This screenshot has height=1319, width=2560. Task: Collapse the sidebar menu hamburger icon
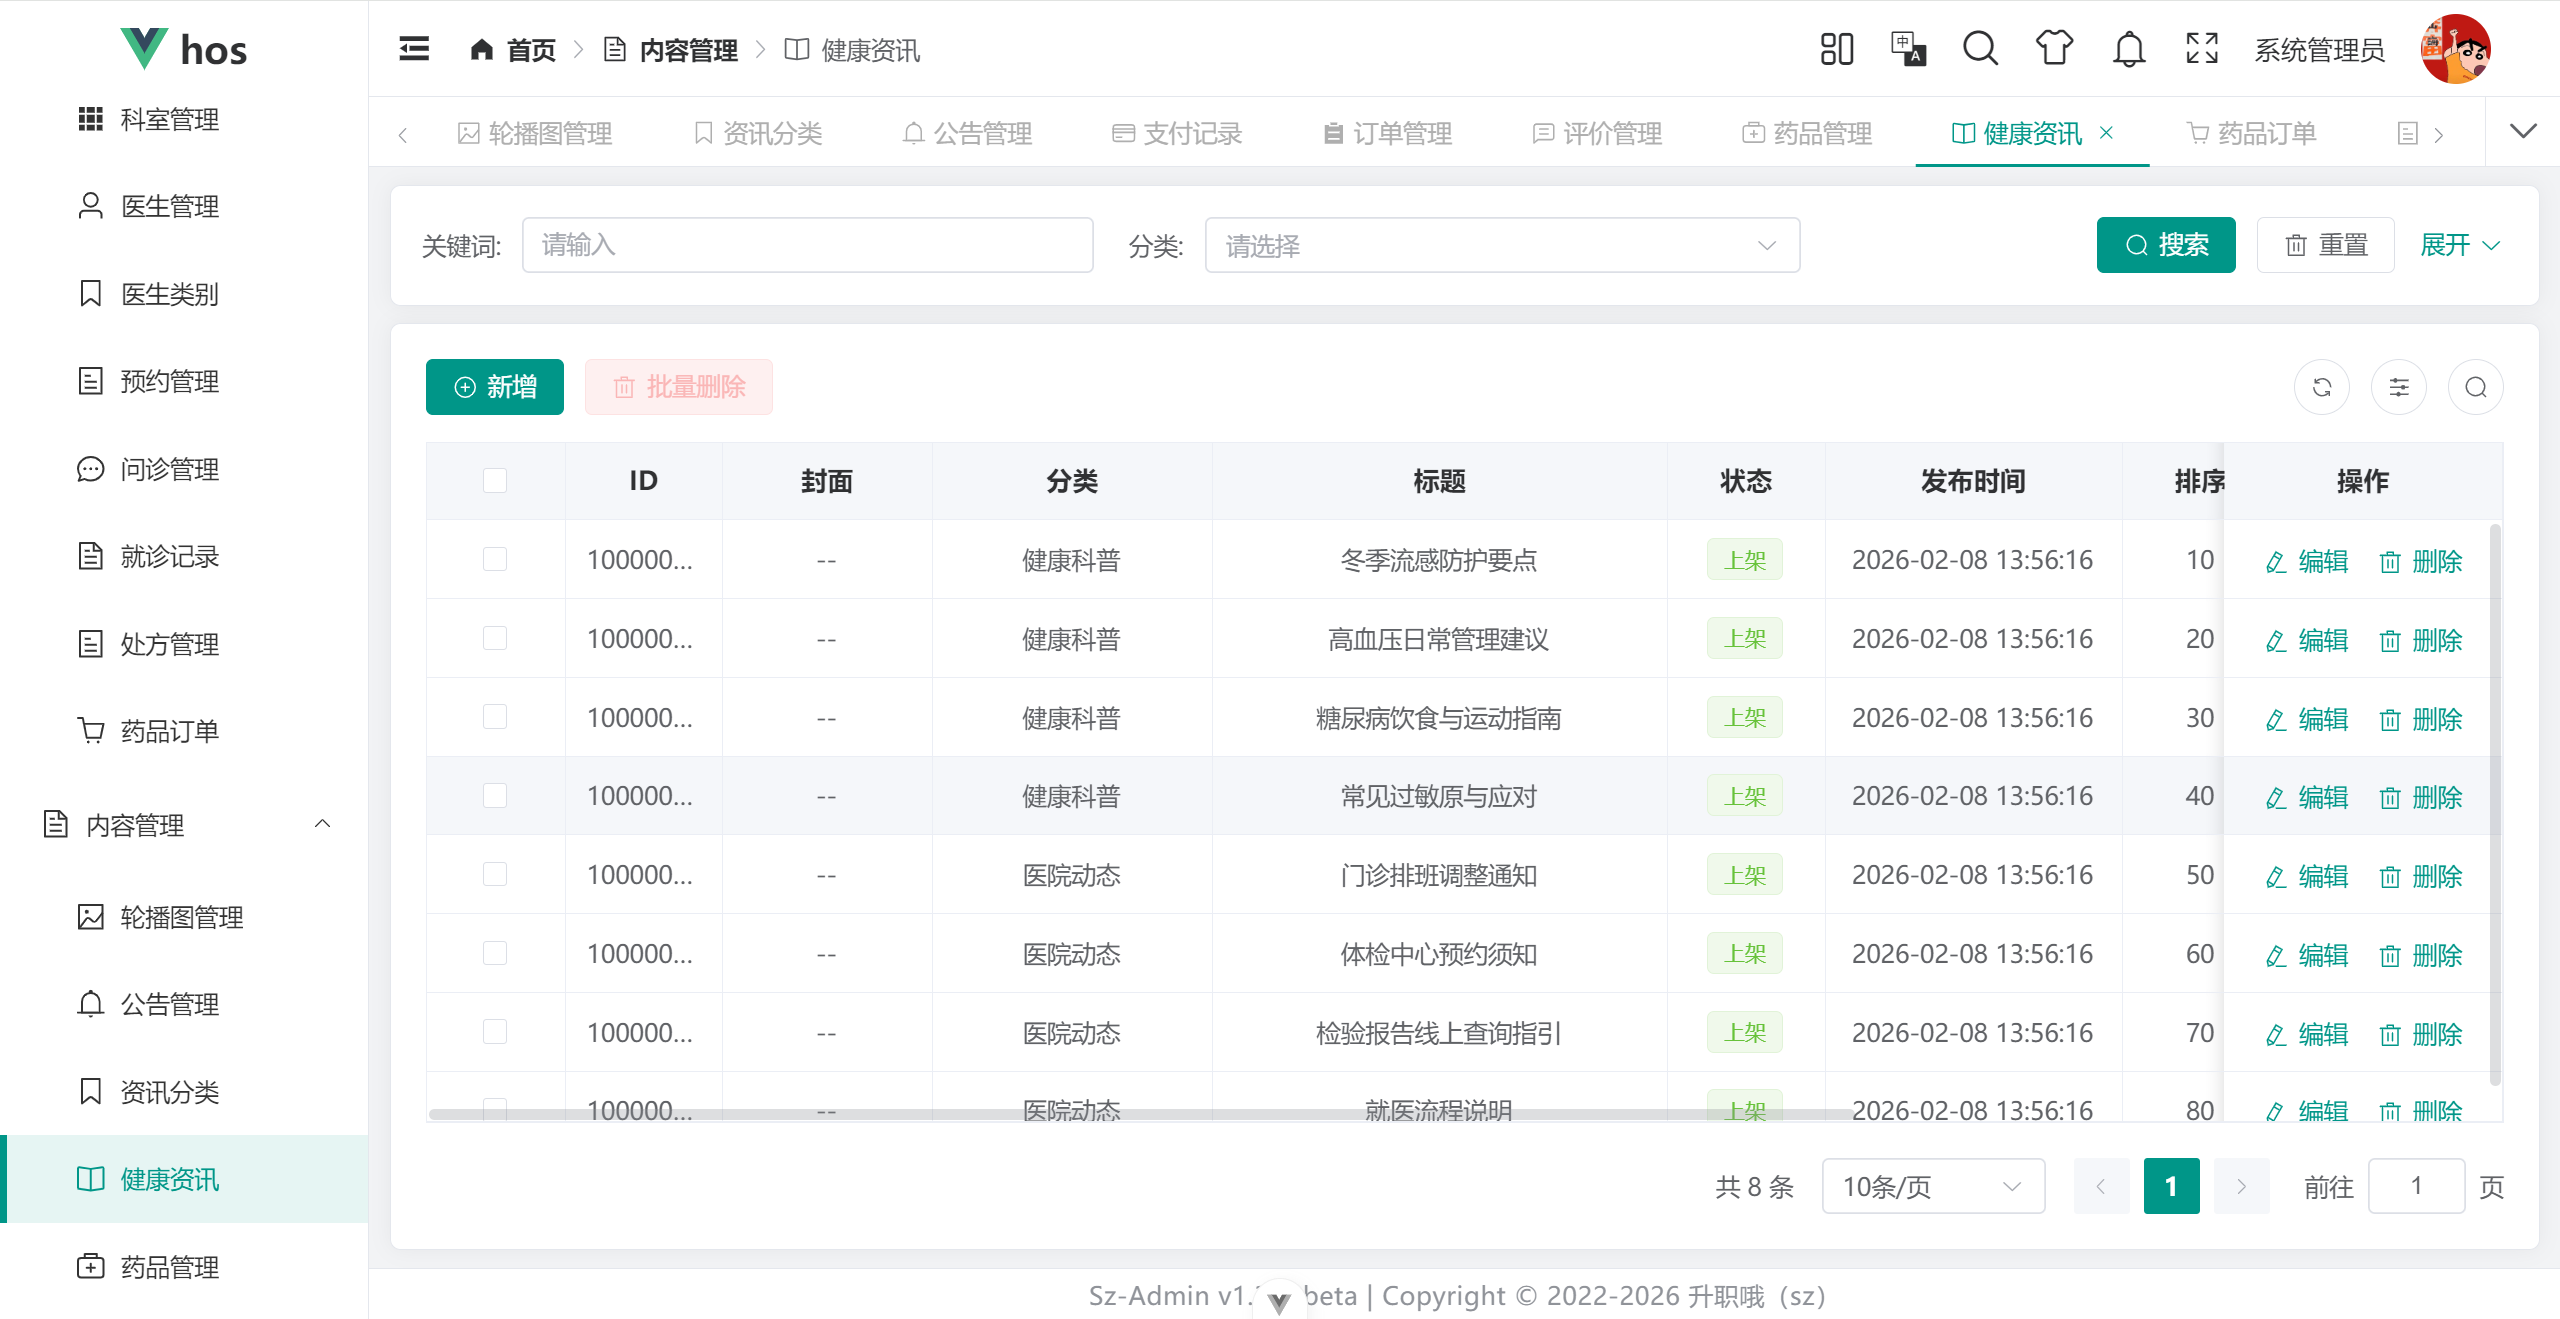pos(414,49)
